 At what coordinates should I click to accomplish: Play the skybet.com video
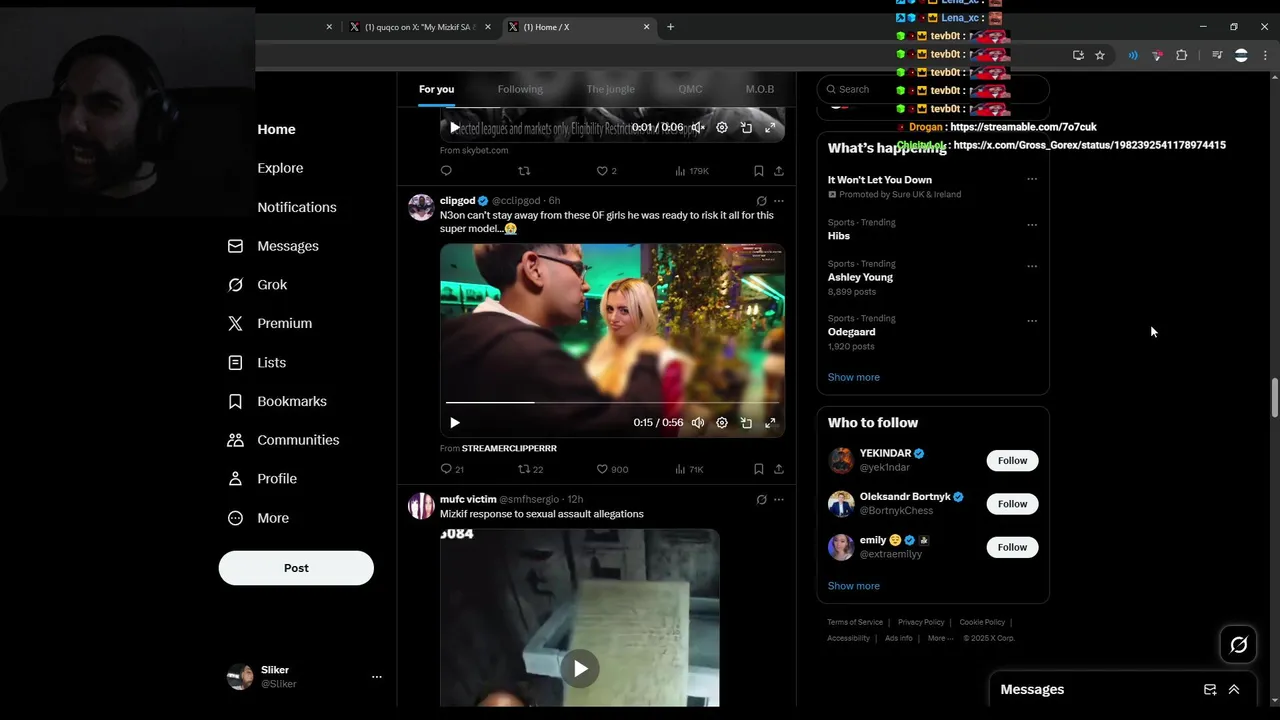(x=454, y=127)
